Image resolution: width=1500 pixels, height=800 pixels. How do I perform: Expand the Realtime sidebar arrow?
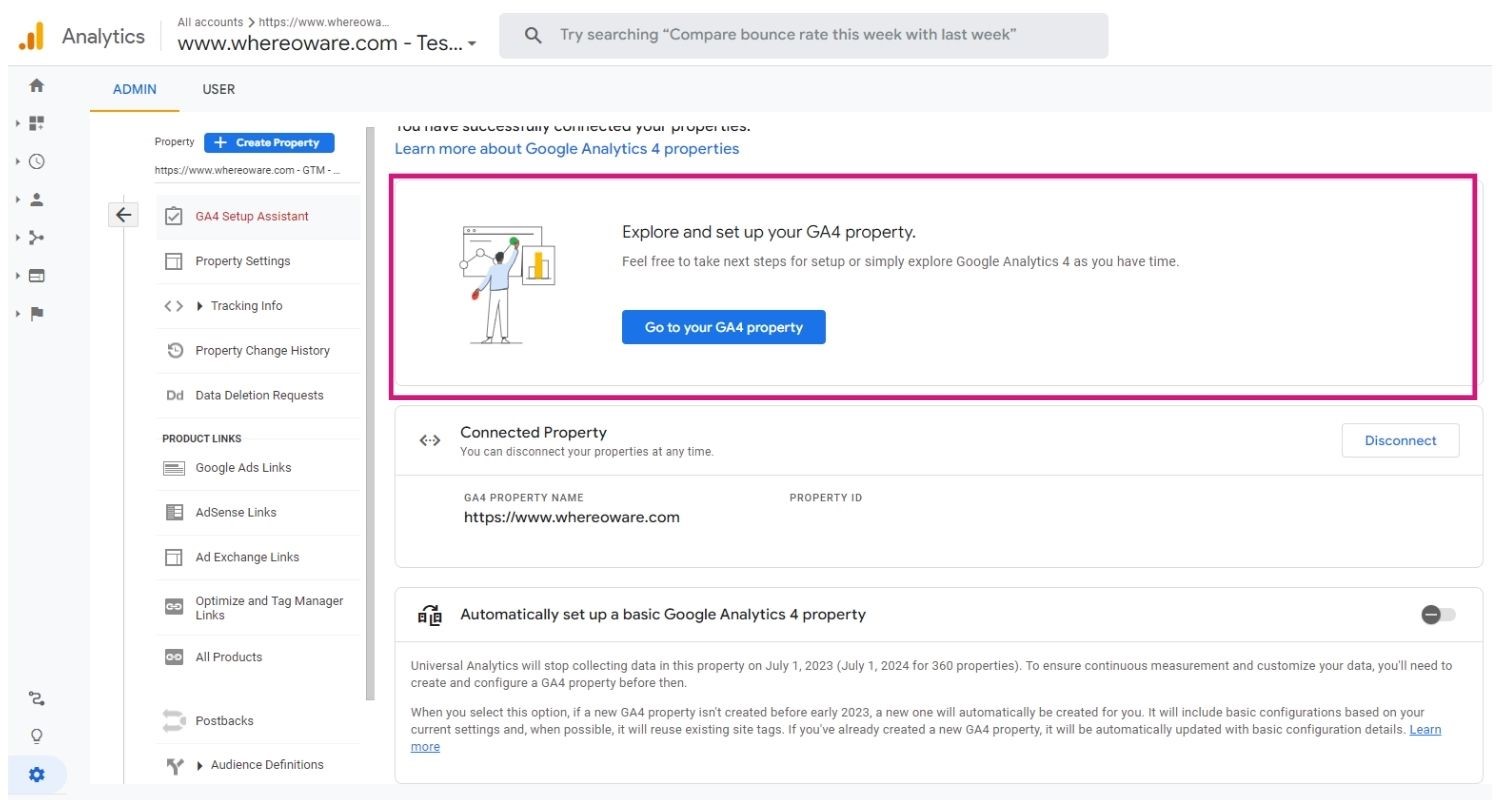[x=19, y=161]
